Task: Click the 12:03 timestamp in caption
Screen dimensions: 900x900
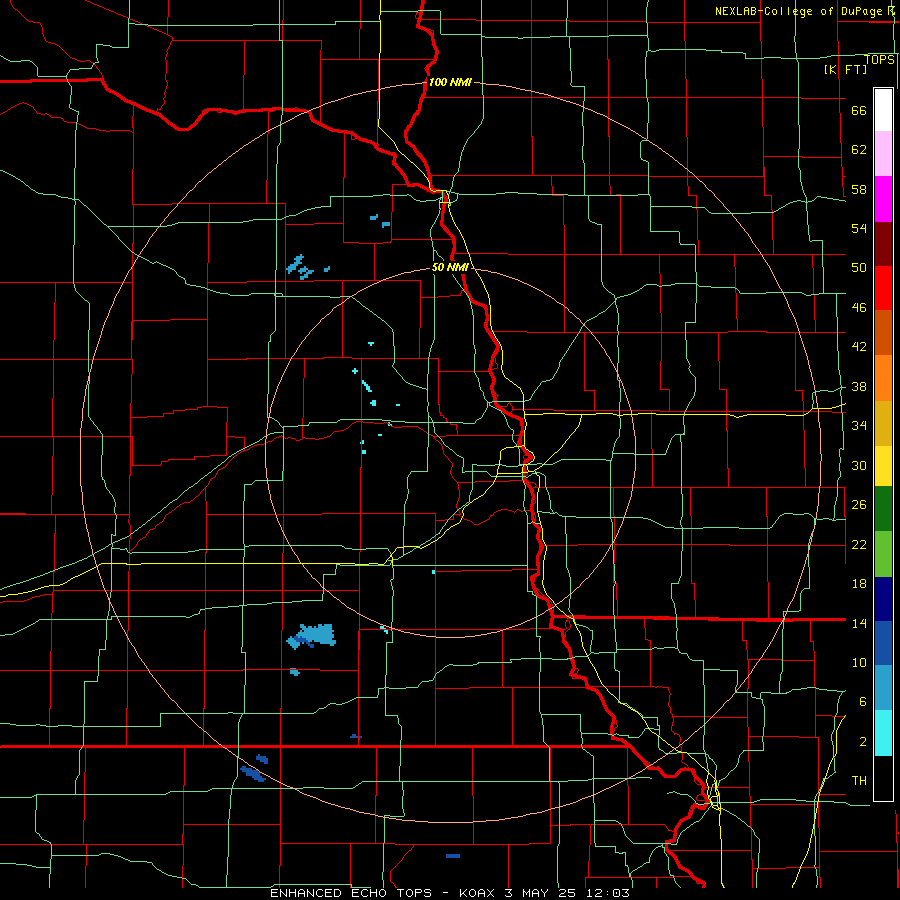Action: 608,893
